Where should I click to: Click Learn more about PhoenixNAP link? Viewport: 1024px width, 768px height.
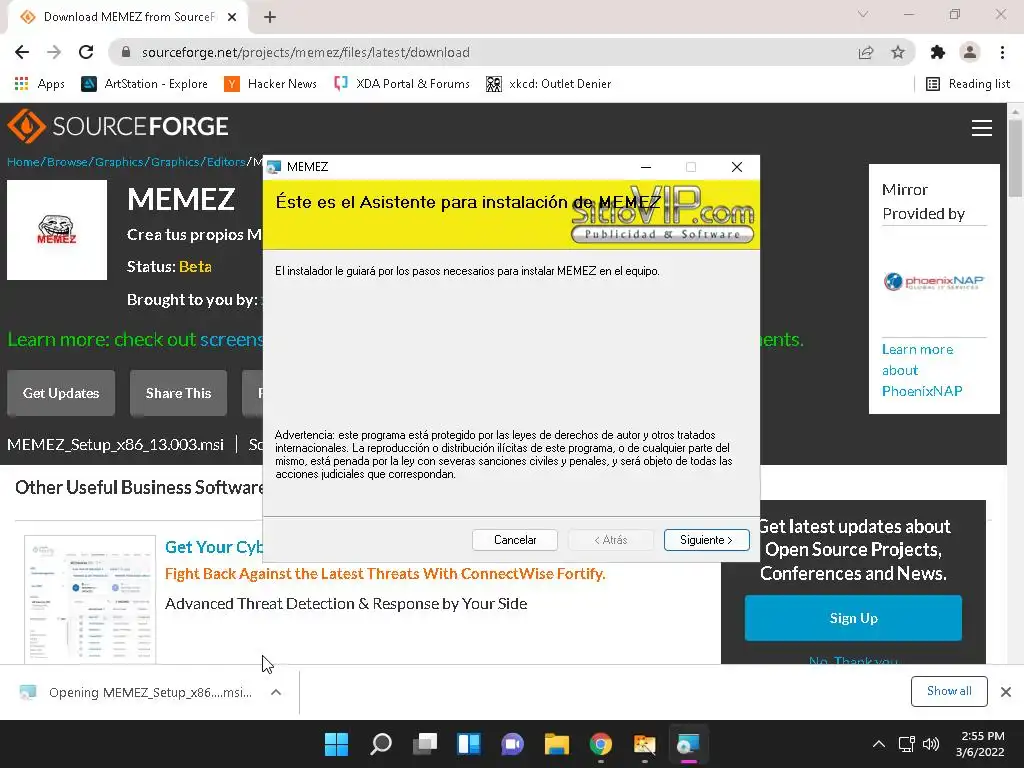[921, 370]
